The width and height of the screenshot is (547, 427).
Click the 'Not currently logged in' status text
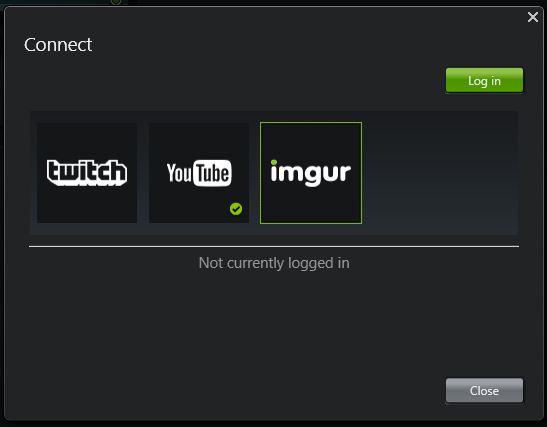click(274, 263)
